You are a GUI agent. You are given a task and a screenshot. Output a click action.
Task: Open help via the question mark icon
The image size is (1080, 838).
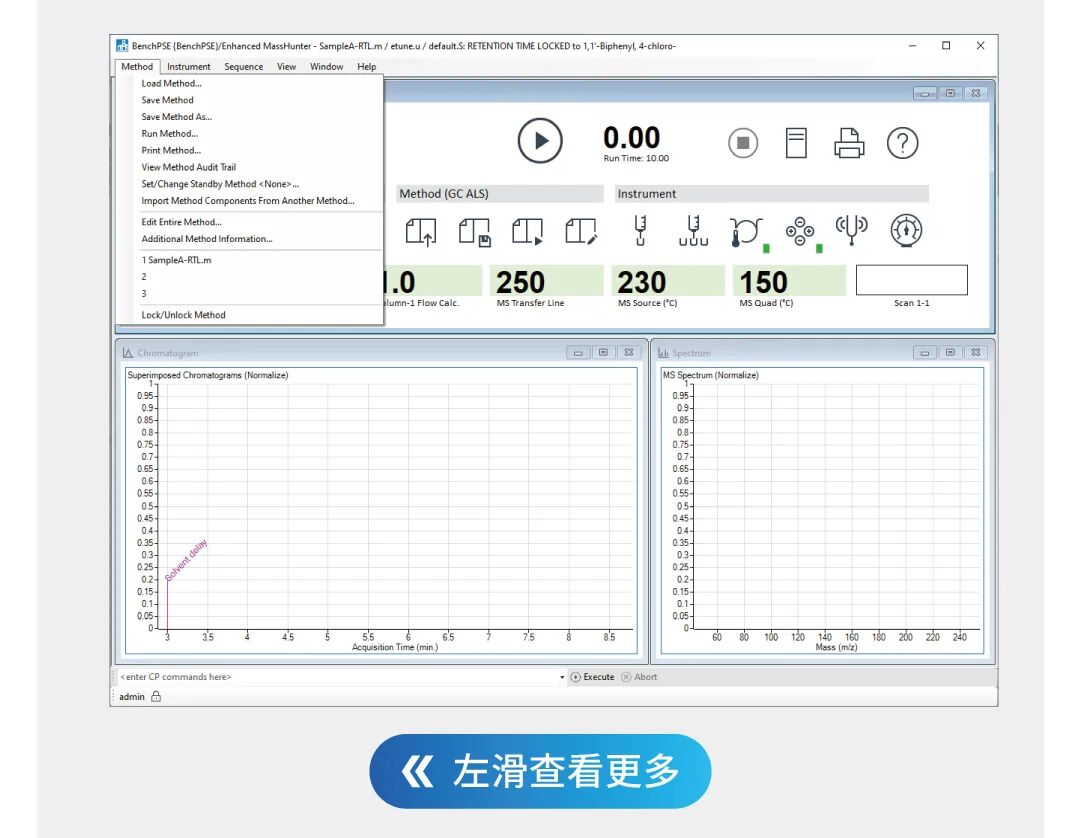(x=902, y=143)
